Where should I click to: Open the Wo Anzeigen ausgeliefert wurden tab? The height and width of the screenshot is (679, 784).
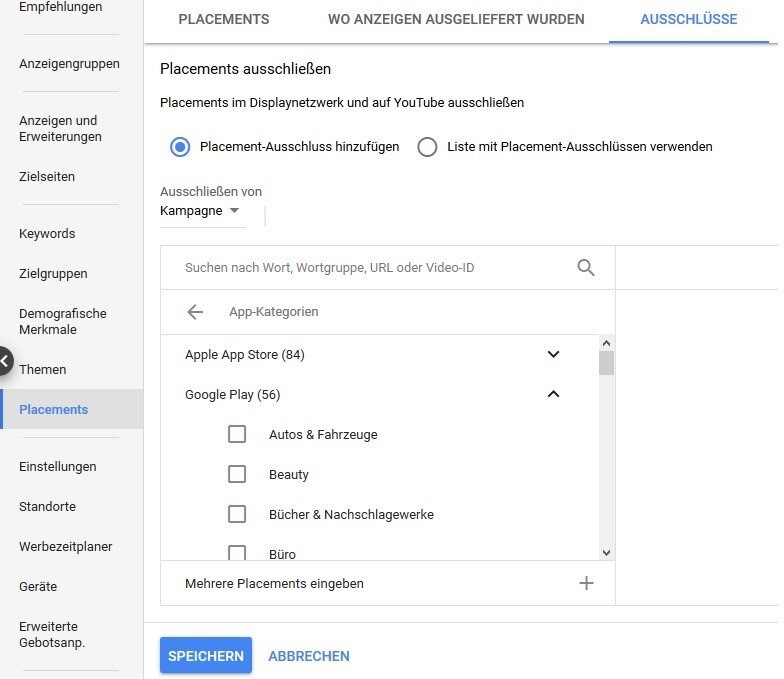456,20
